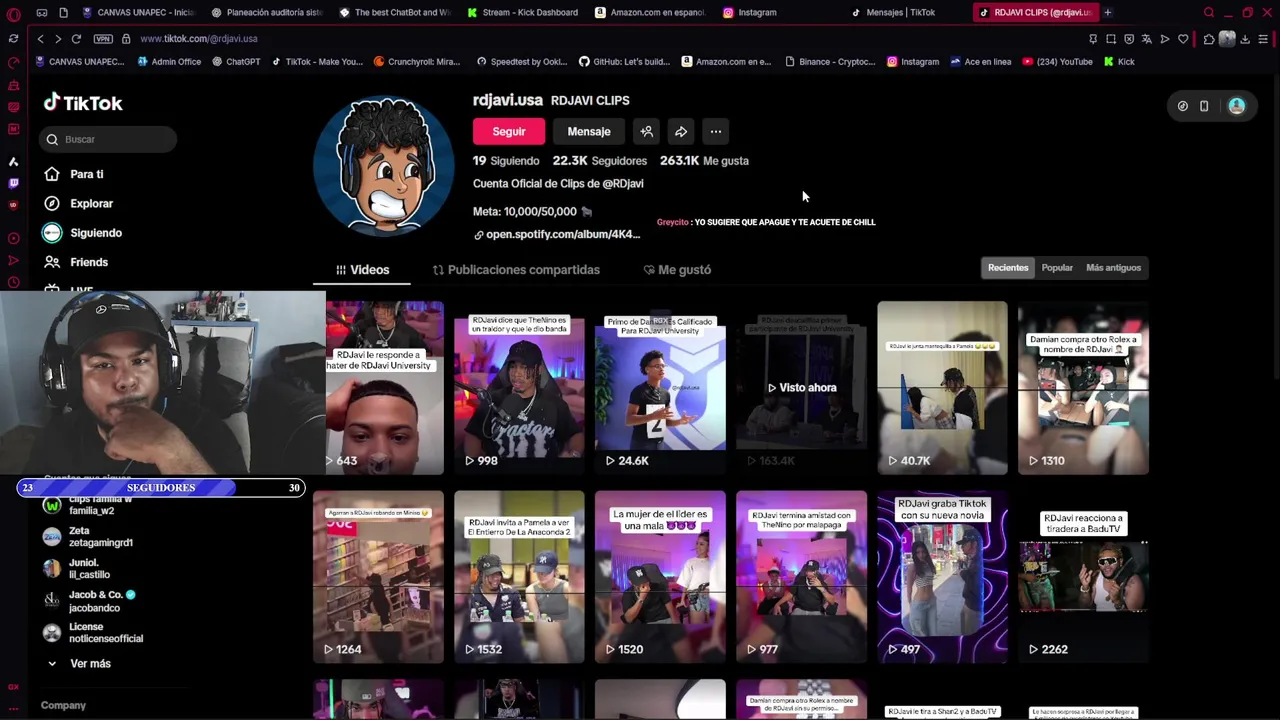Open the ad blocker shield icon
The width and height of the screenshot is (1280, 720).
click(1129, 39)
